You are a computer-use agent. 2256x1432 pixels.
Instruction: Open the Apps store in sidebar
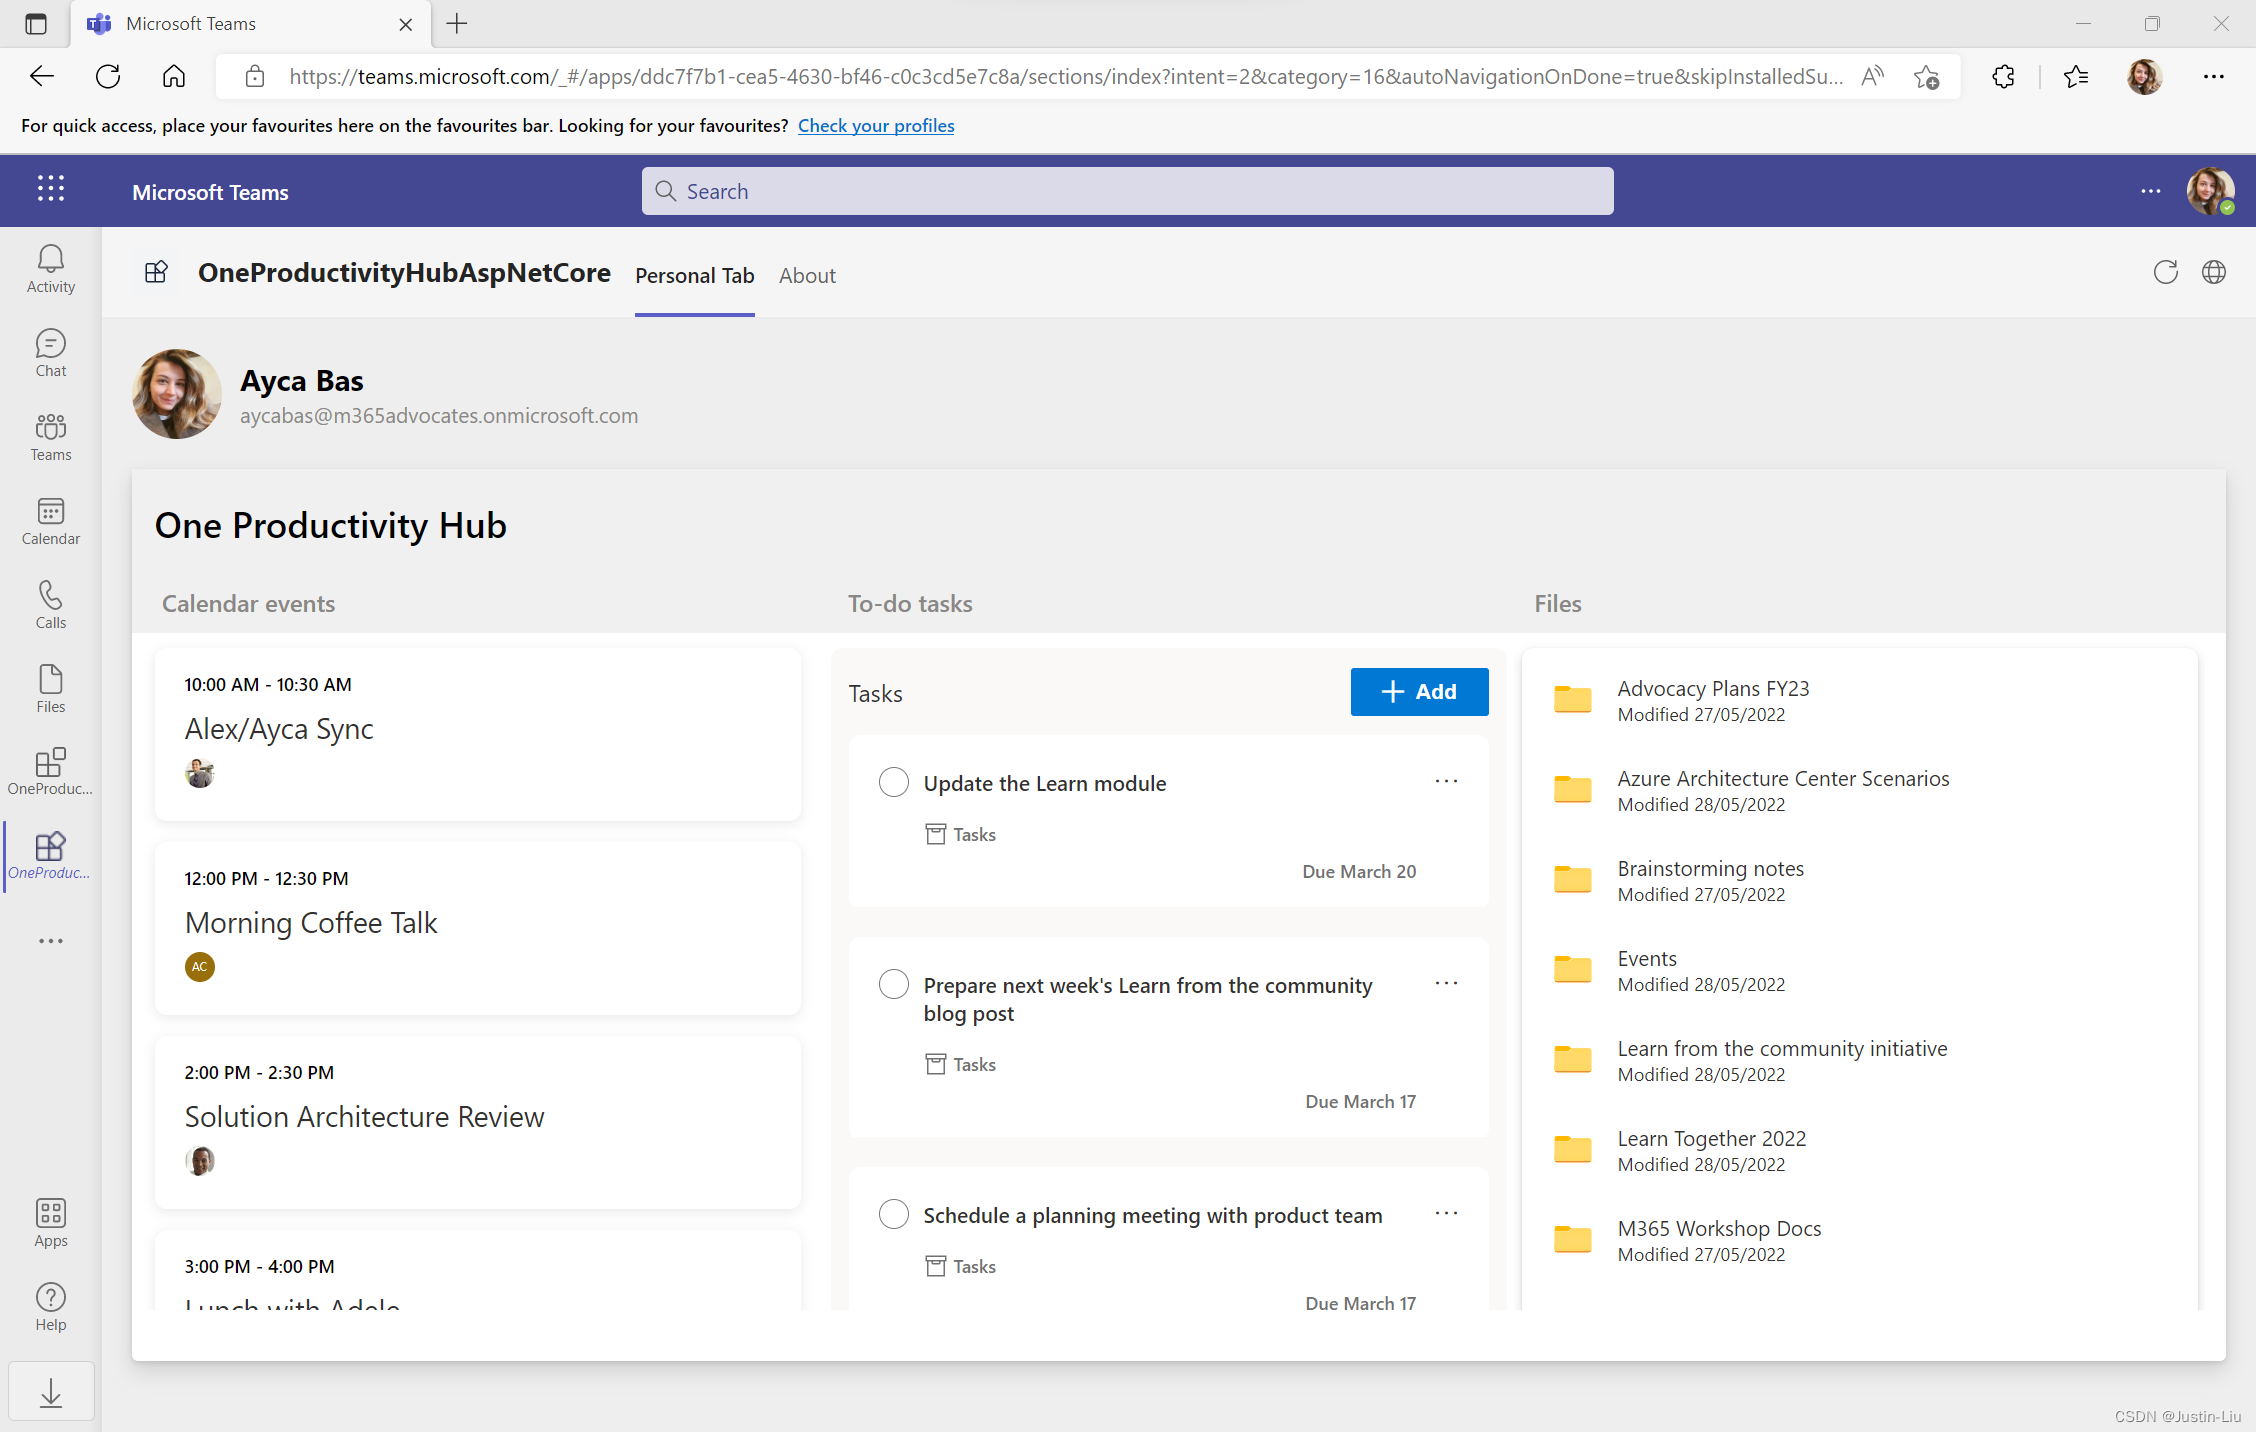pos(50,1224)
